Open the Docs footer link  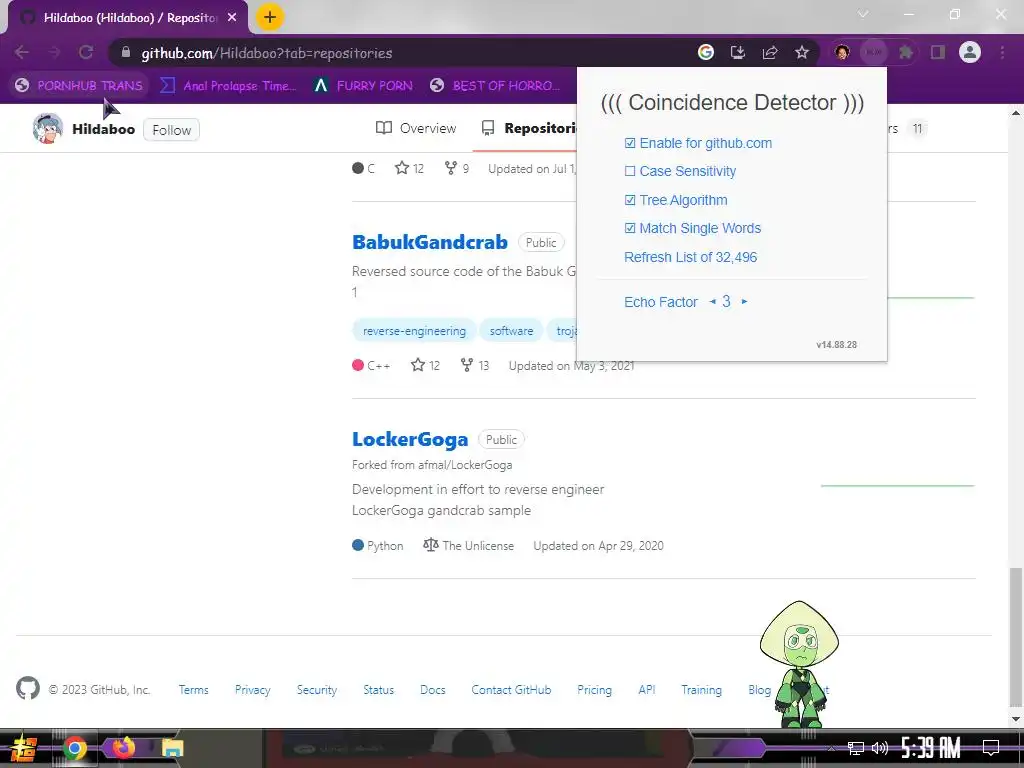[x=432, y=690]
